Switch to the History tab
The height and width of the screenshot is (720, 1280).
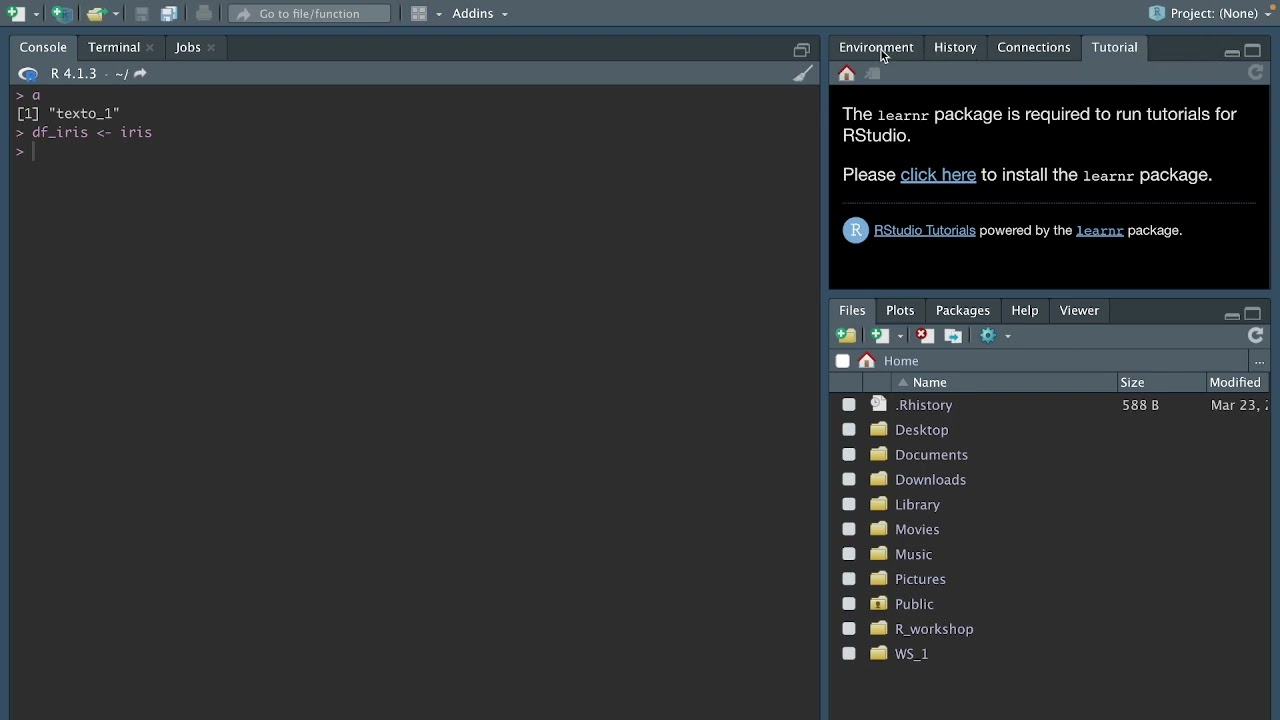click(x=955, y=47)
